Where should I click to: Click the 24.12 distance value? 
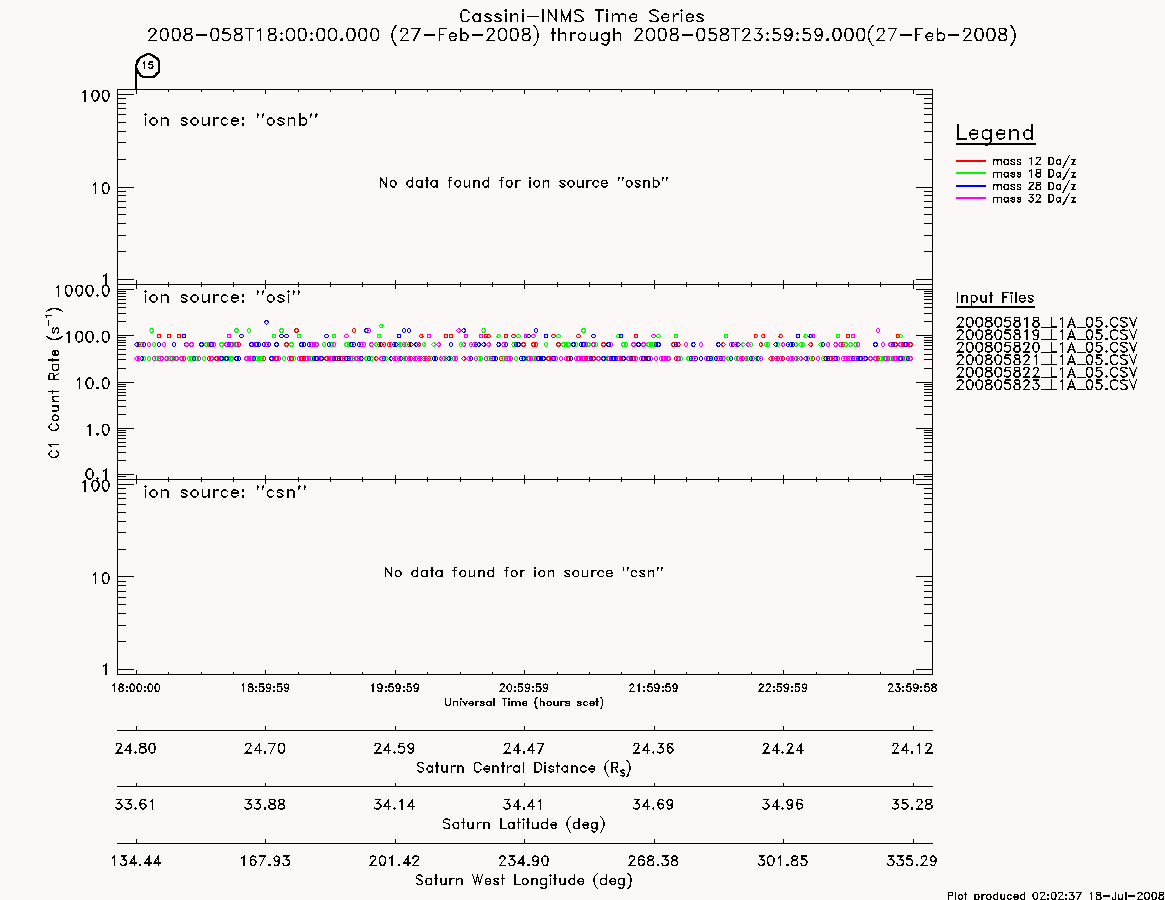912,748
